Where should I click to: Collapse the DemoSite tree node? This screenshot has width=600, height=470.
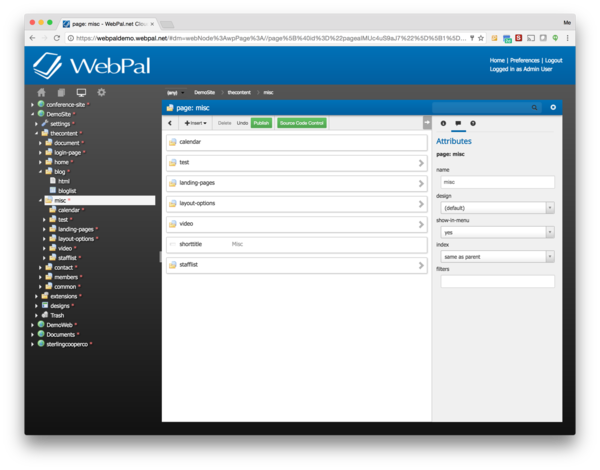[x=33, y=114]
